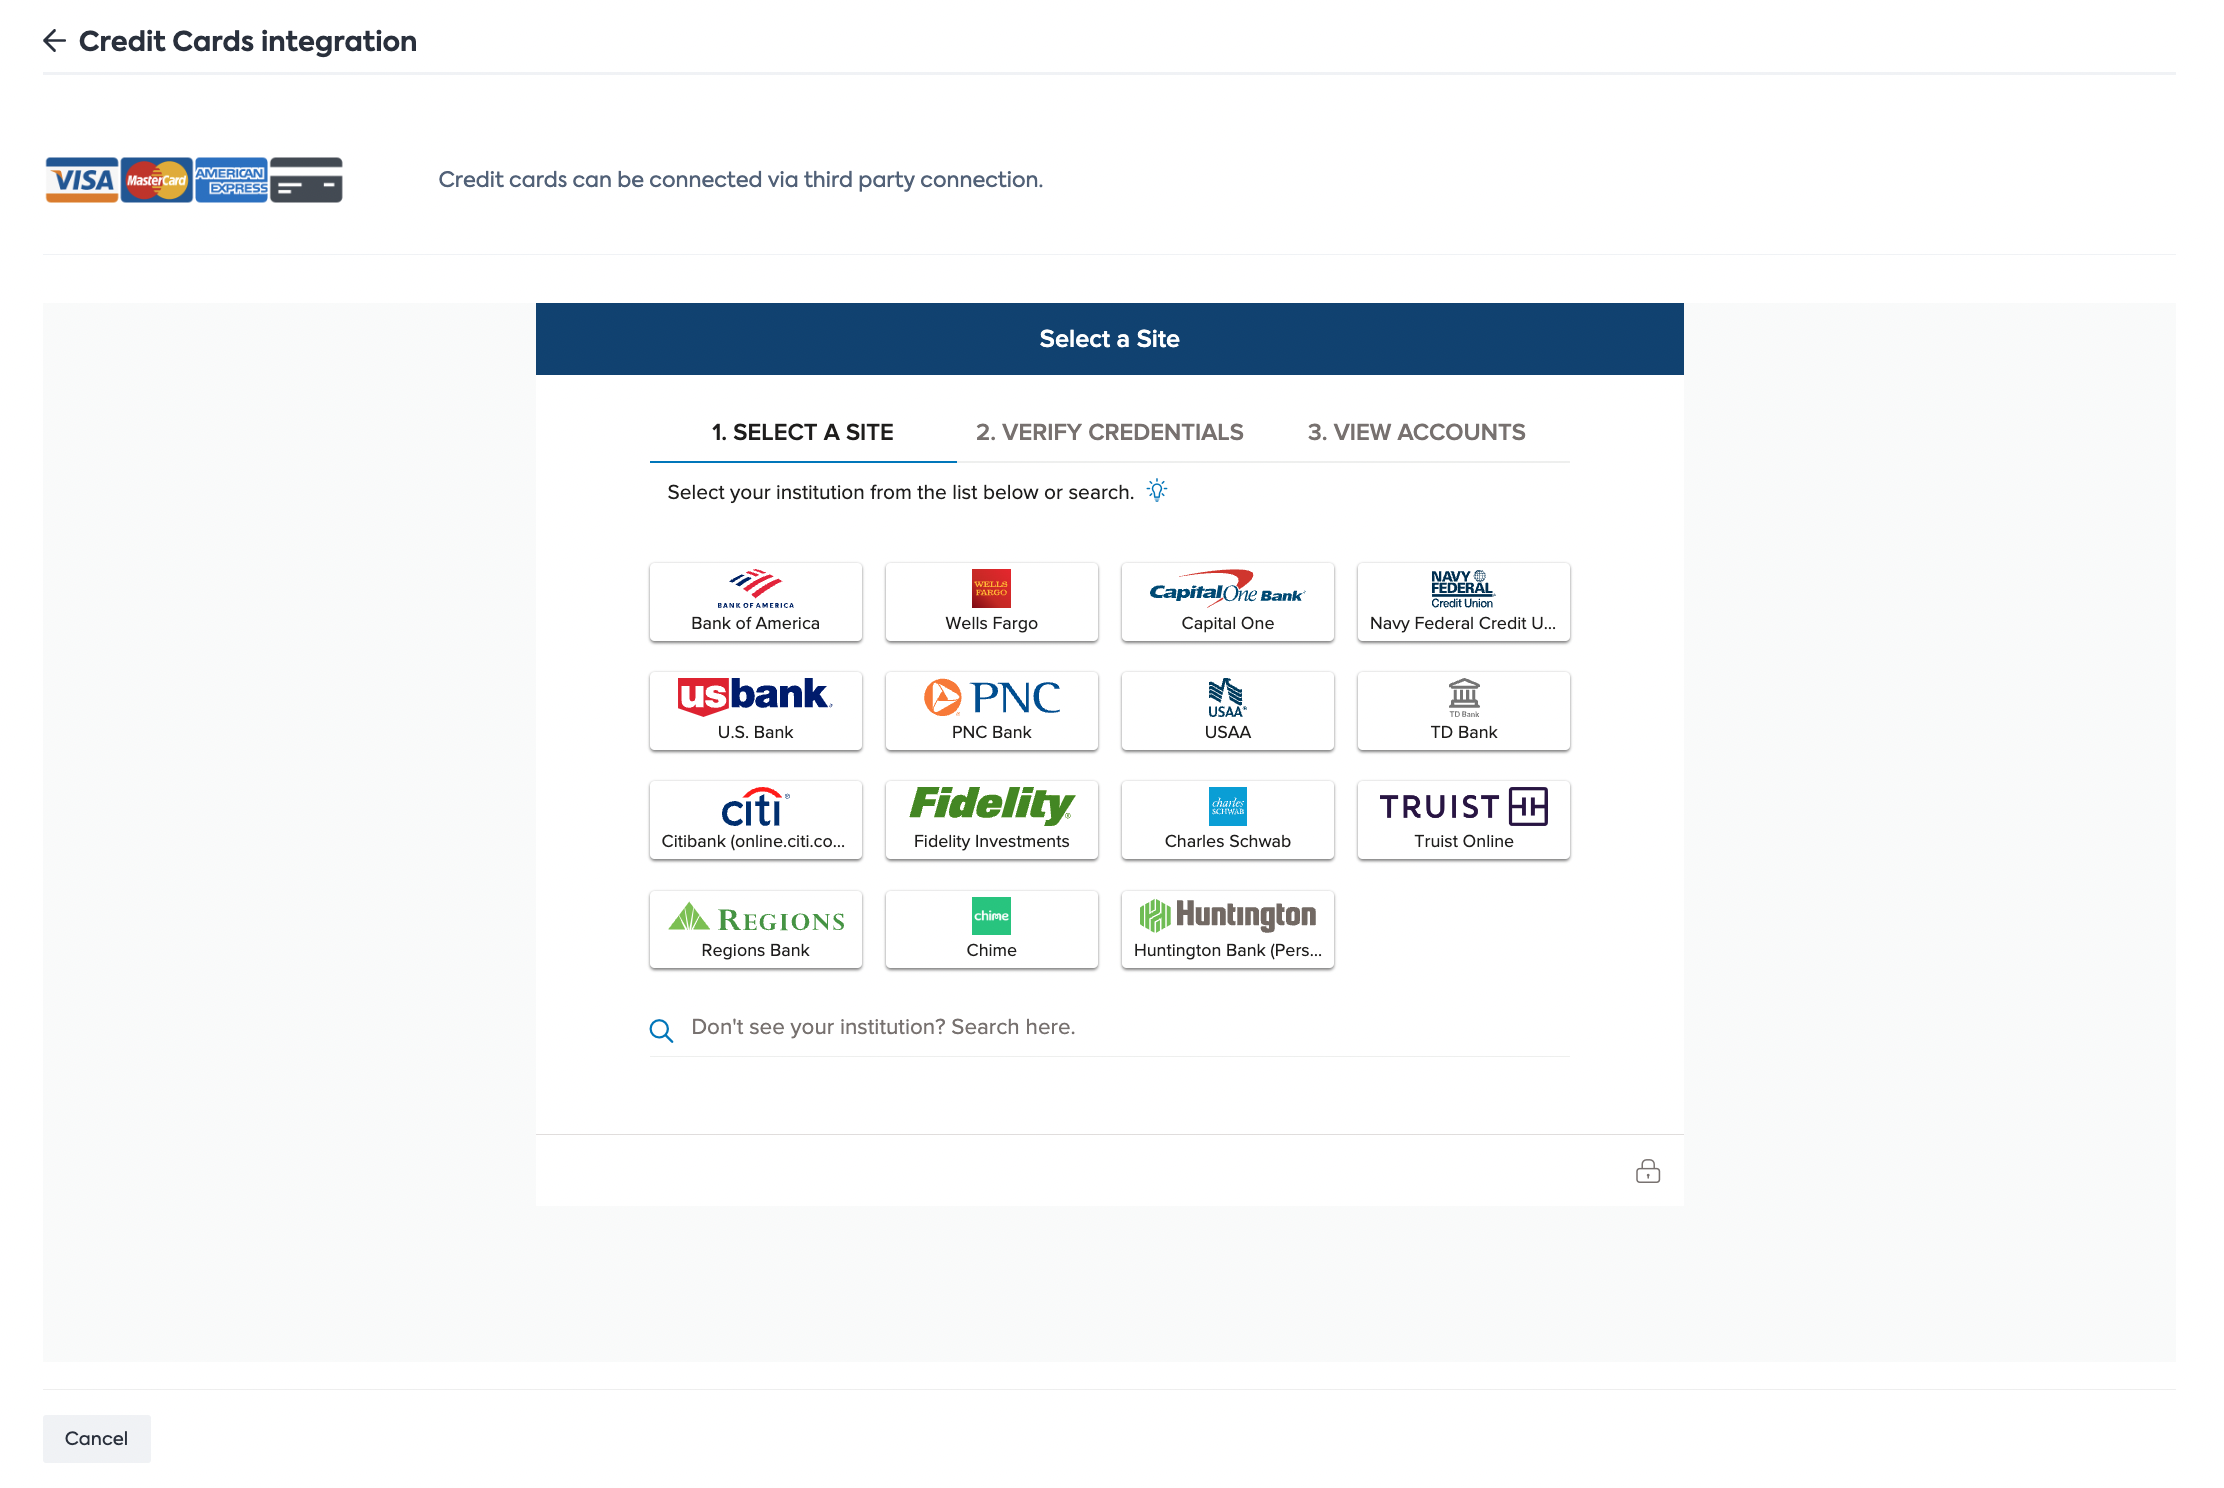This screenshot has height=1488, width=2224.
Task: Pick the Capital One institution
Action: pyautogui.click(x=1227, y=601)
